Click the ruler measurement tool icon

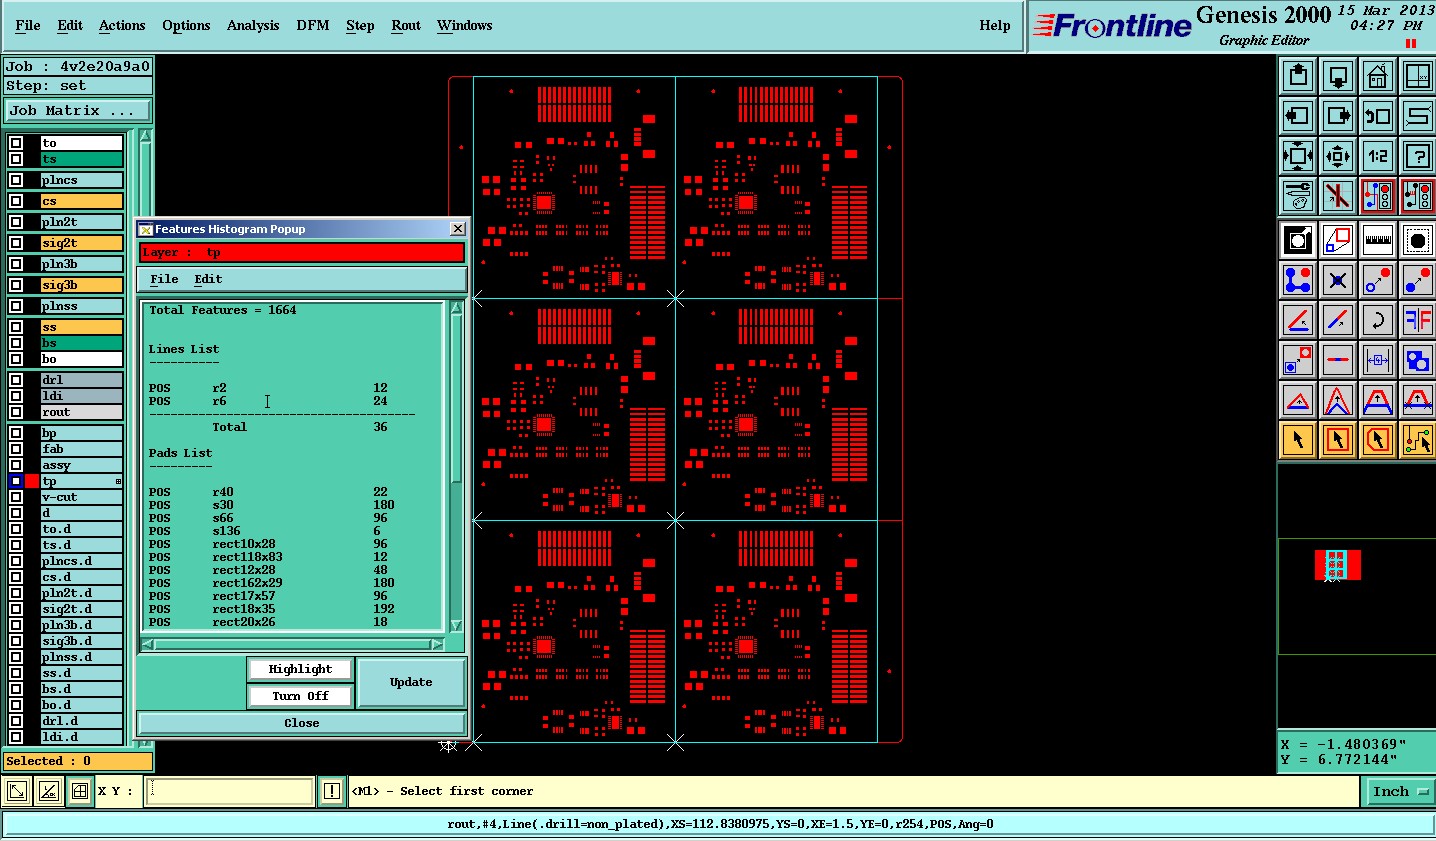tap(1377, 240)
